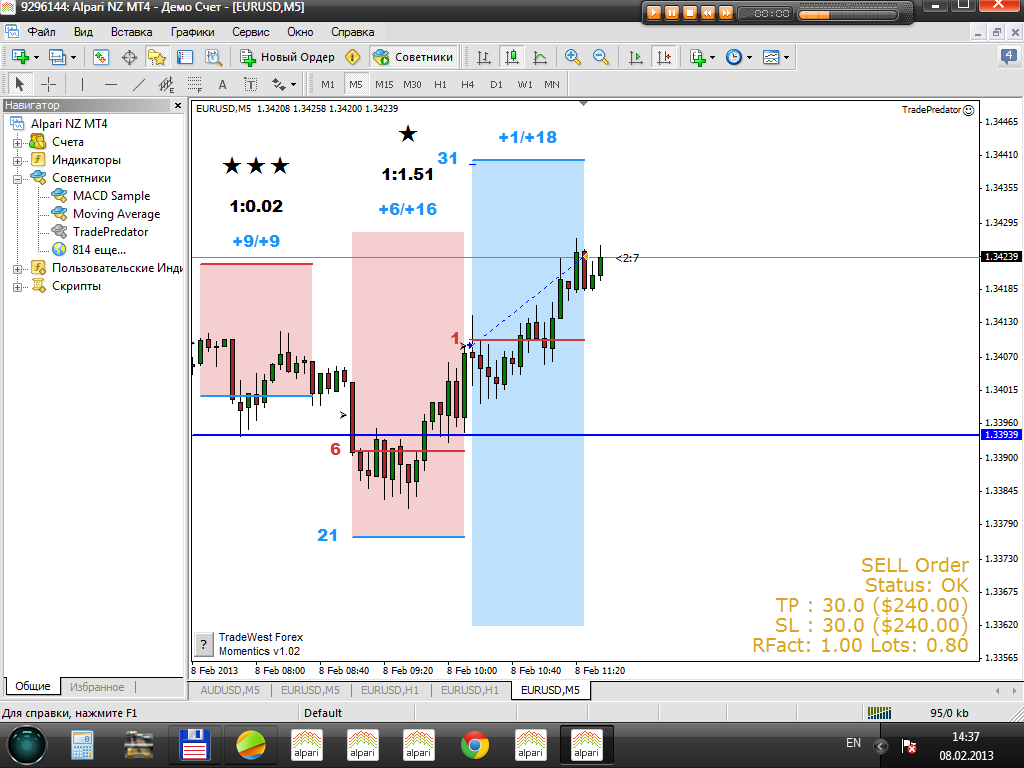This screenshot has width=1024, height=768.
Task: Toggle the Market Watch window icon
Action: pos(101,57)
